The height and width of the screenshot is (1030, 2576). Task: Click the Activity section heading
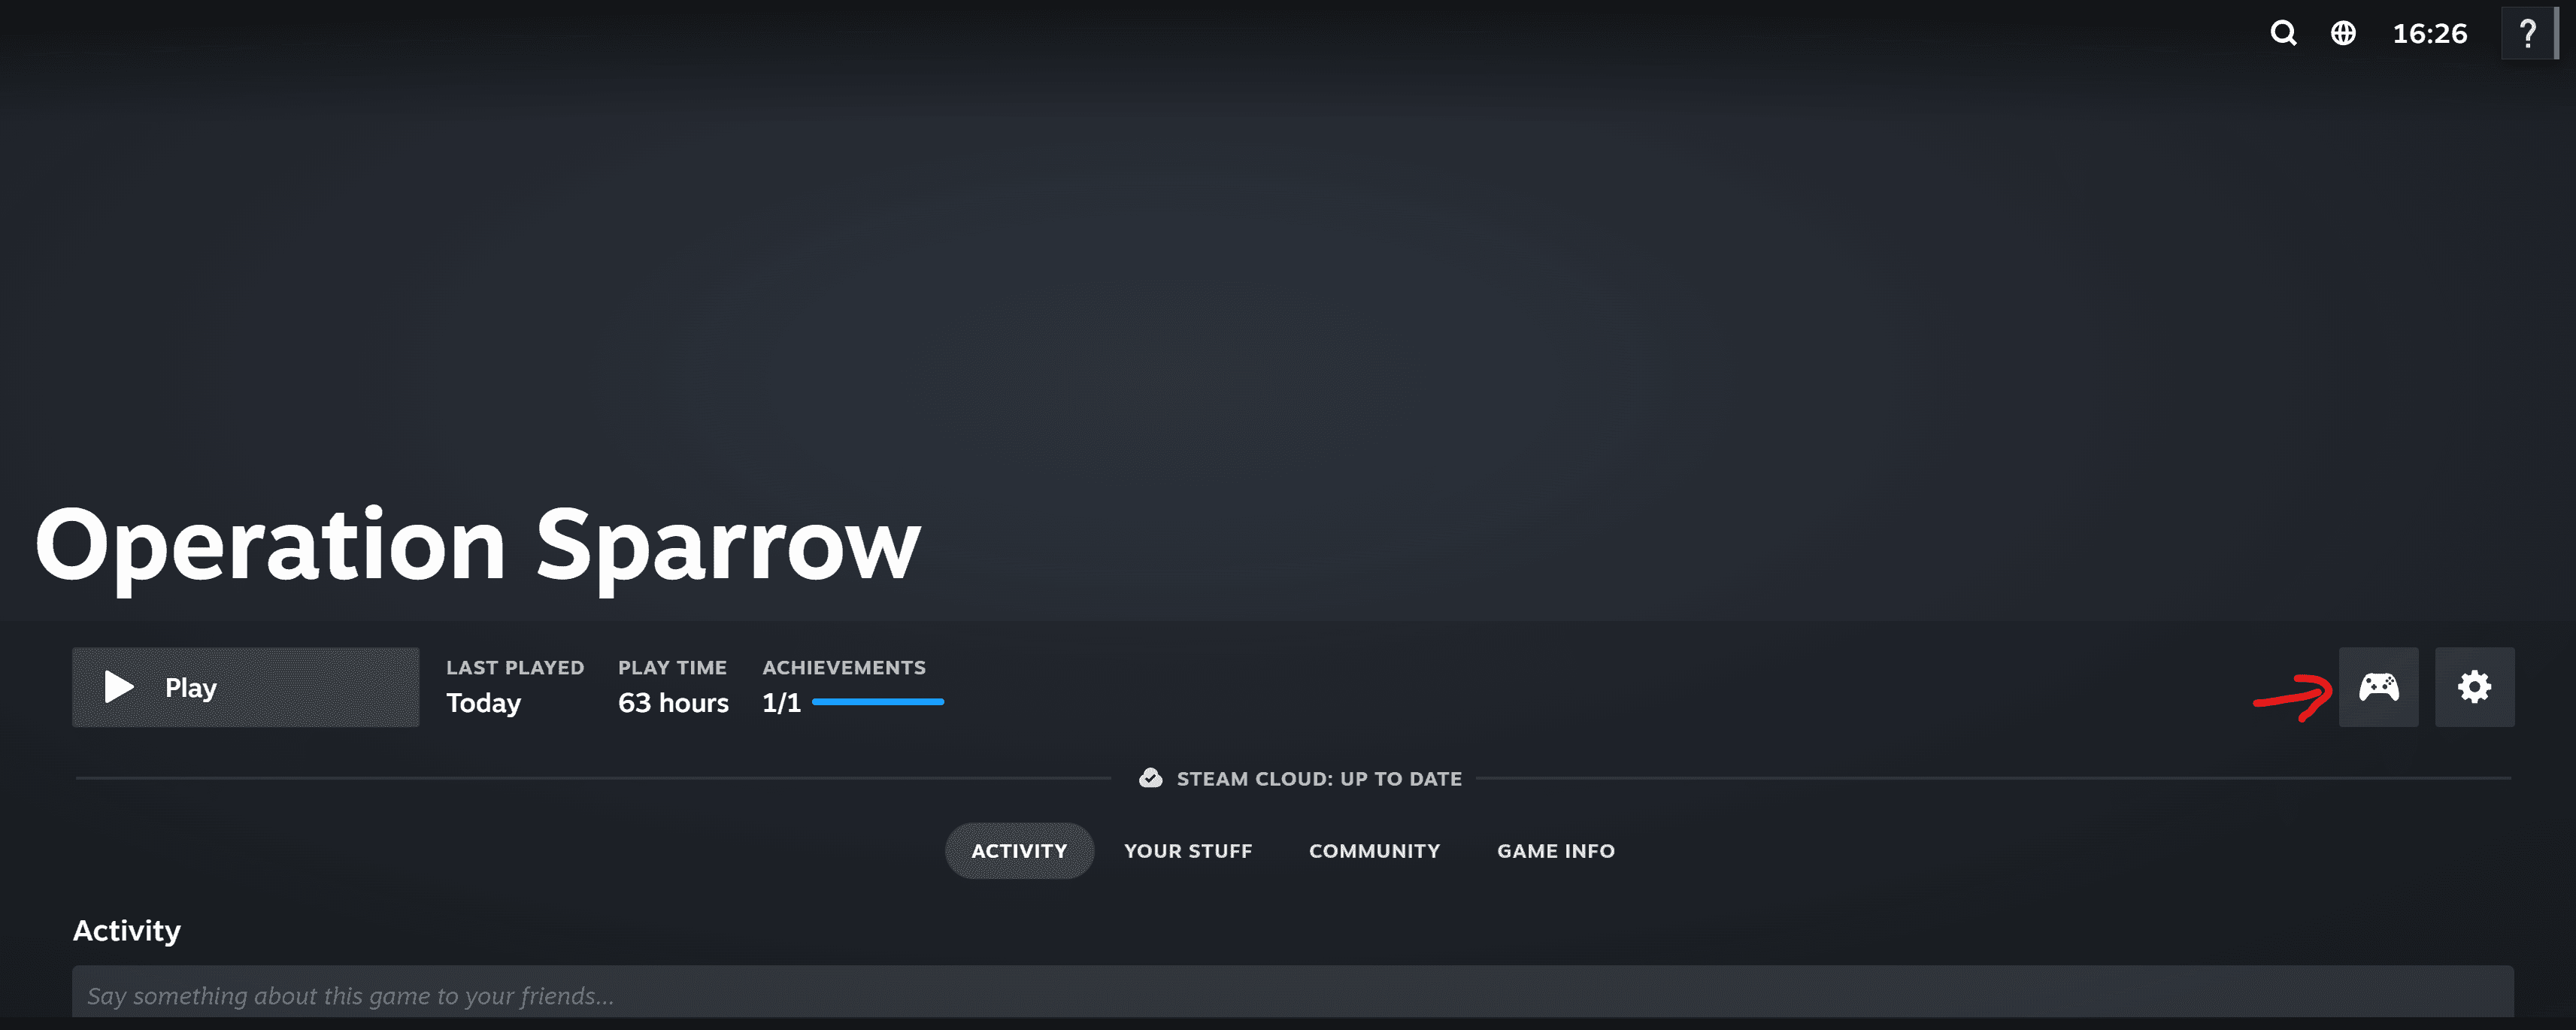tap(127, 931)
